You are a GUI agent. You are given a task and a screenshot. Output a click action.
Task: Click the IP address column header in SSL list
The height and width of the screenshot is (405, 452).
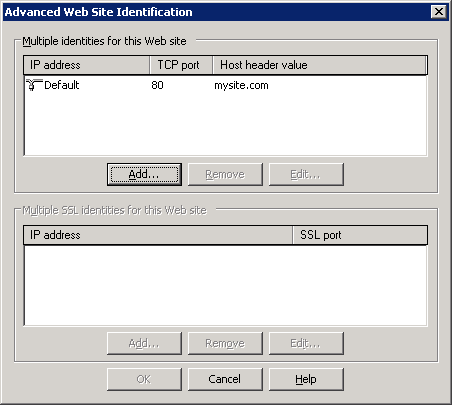coord(158,235)
